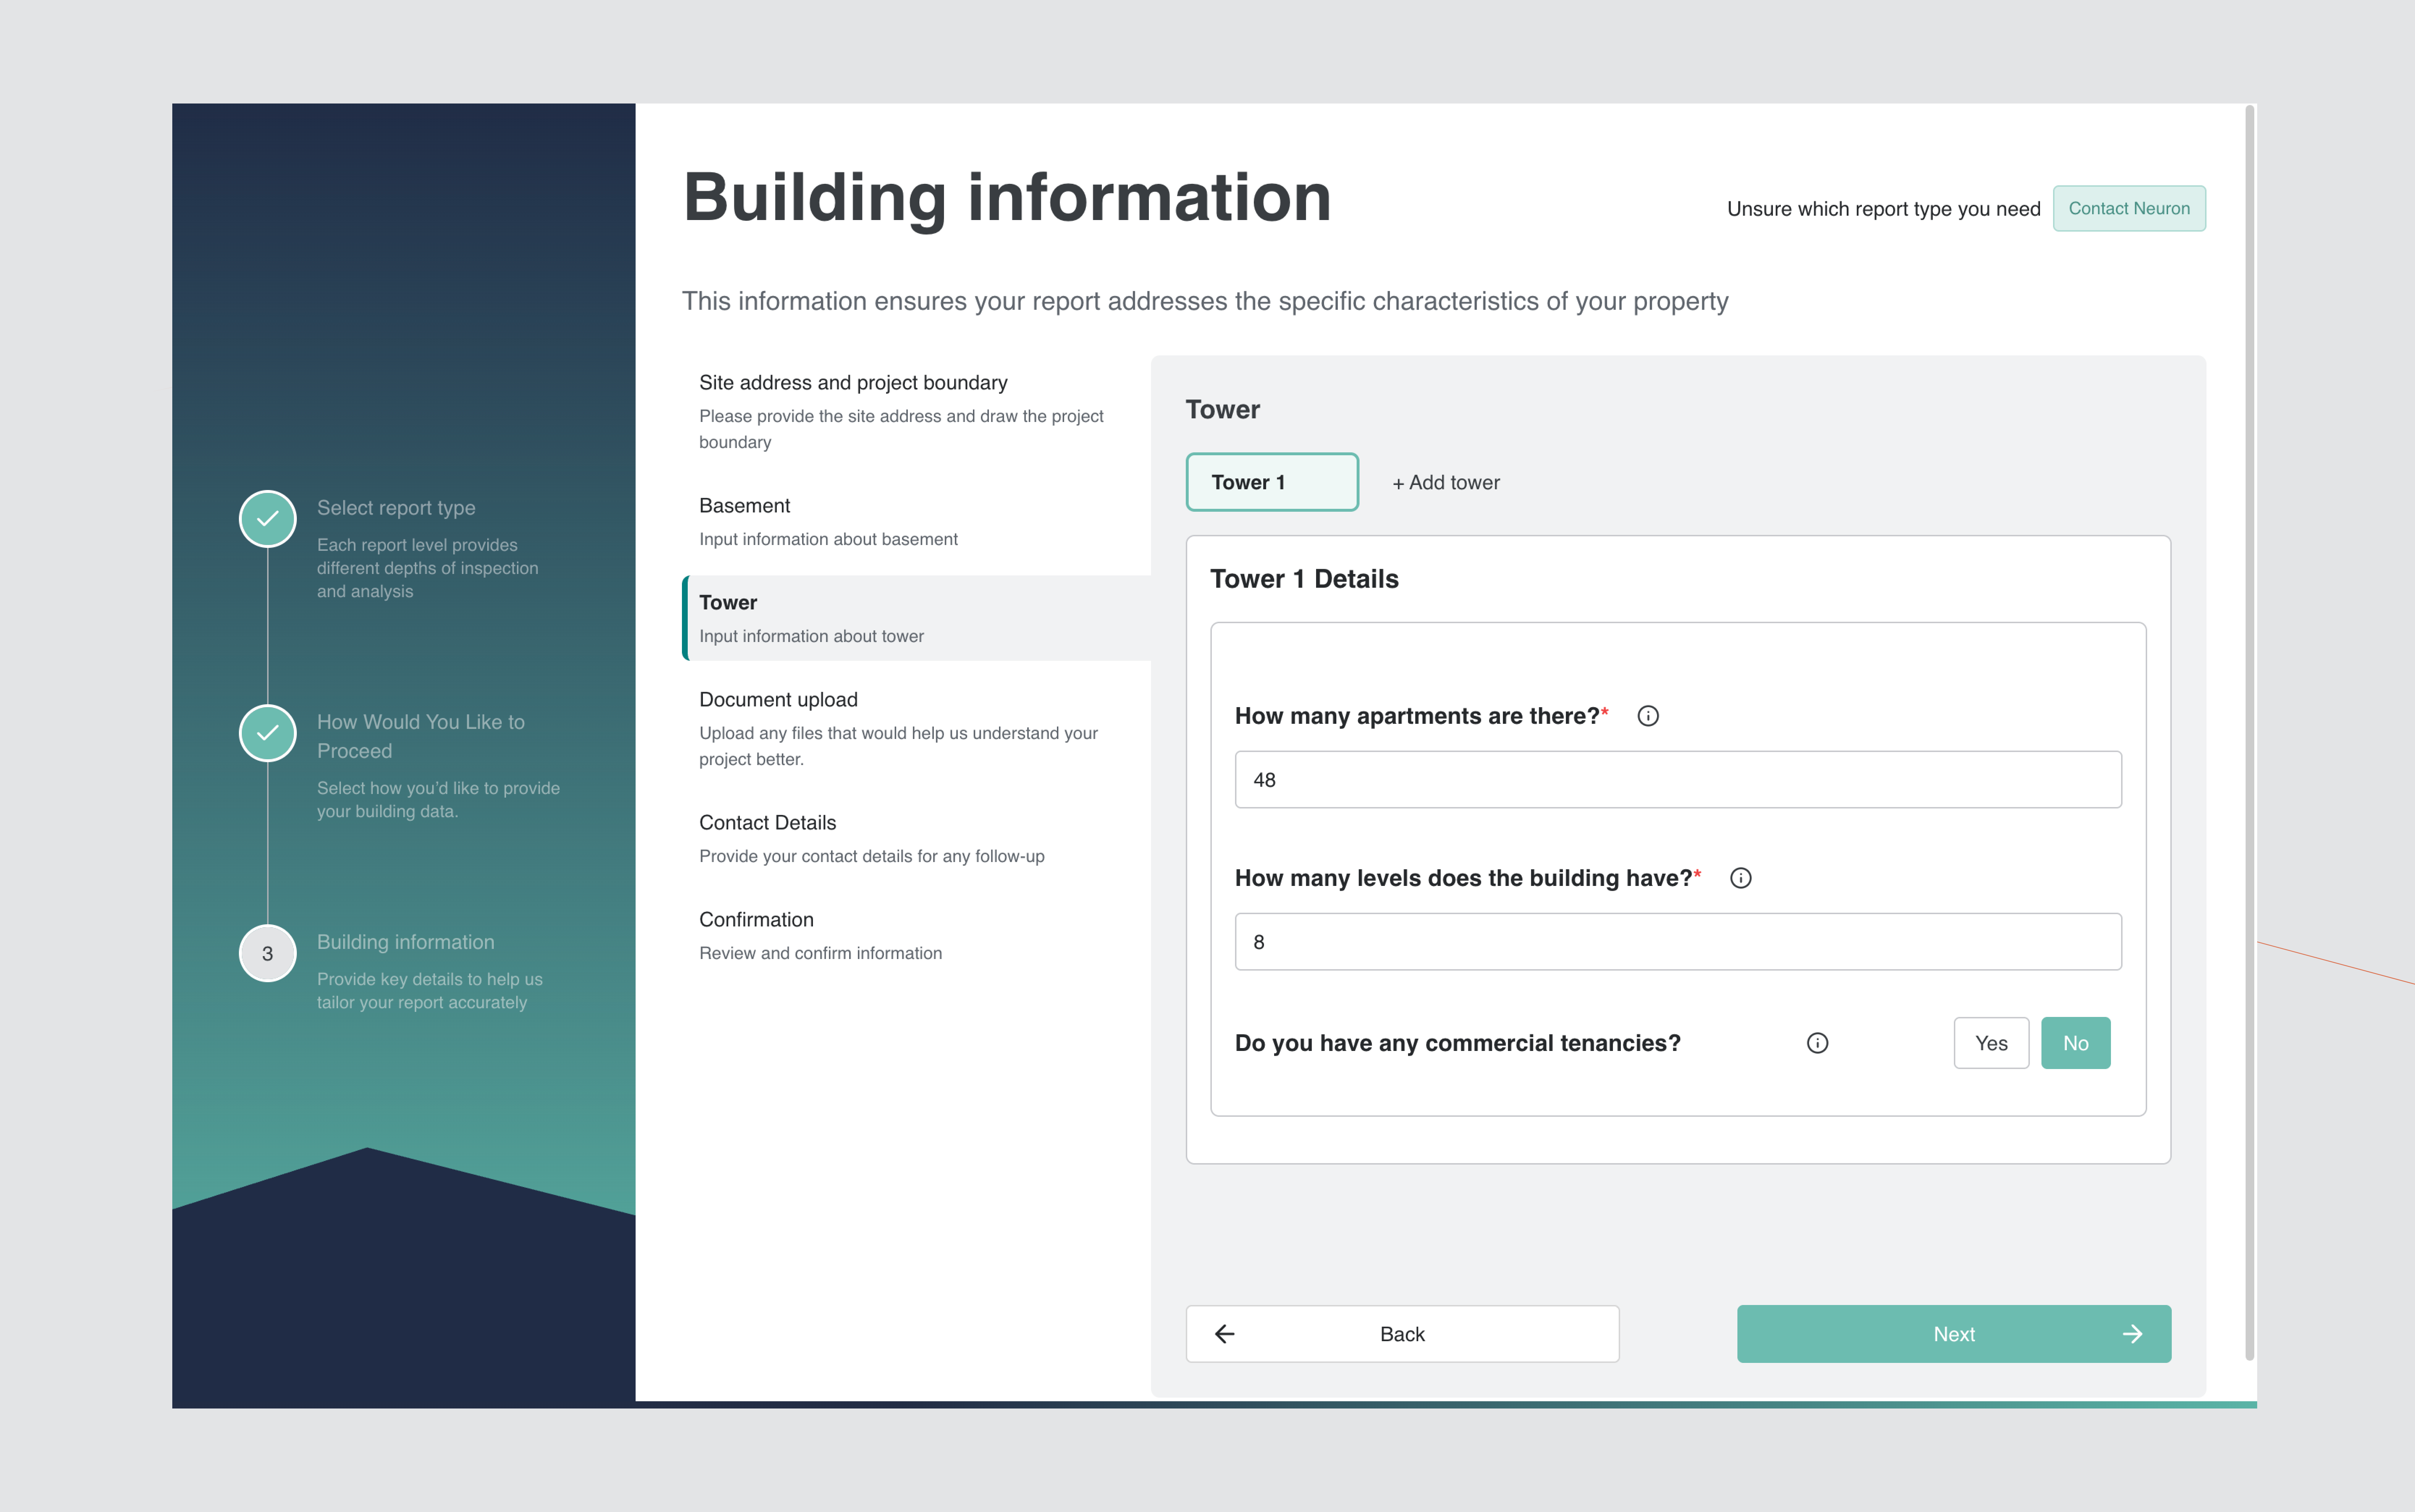Click the step 3 circle indicator
This screenshot has width=2415, height=1512.
267,953
